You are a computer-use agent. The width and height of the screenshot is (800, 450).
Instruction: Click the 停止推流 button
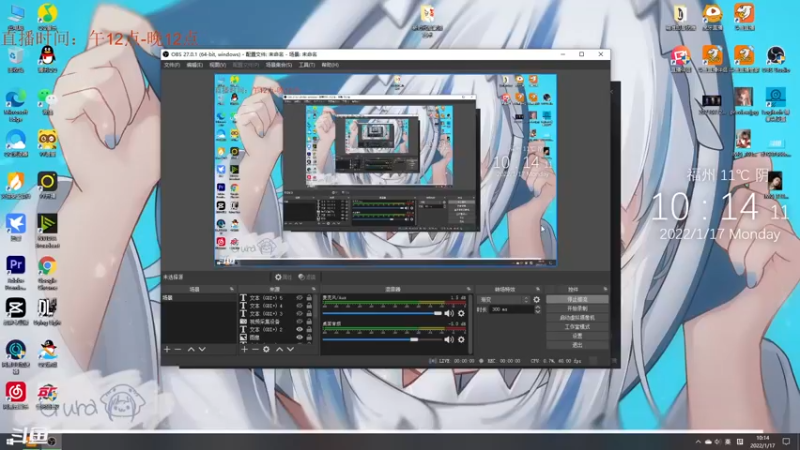click(x=577, y=299)
